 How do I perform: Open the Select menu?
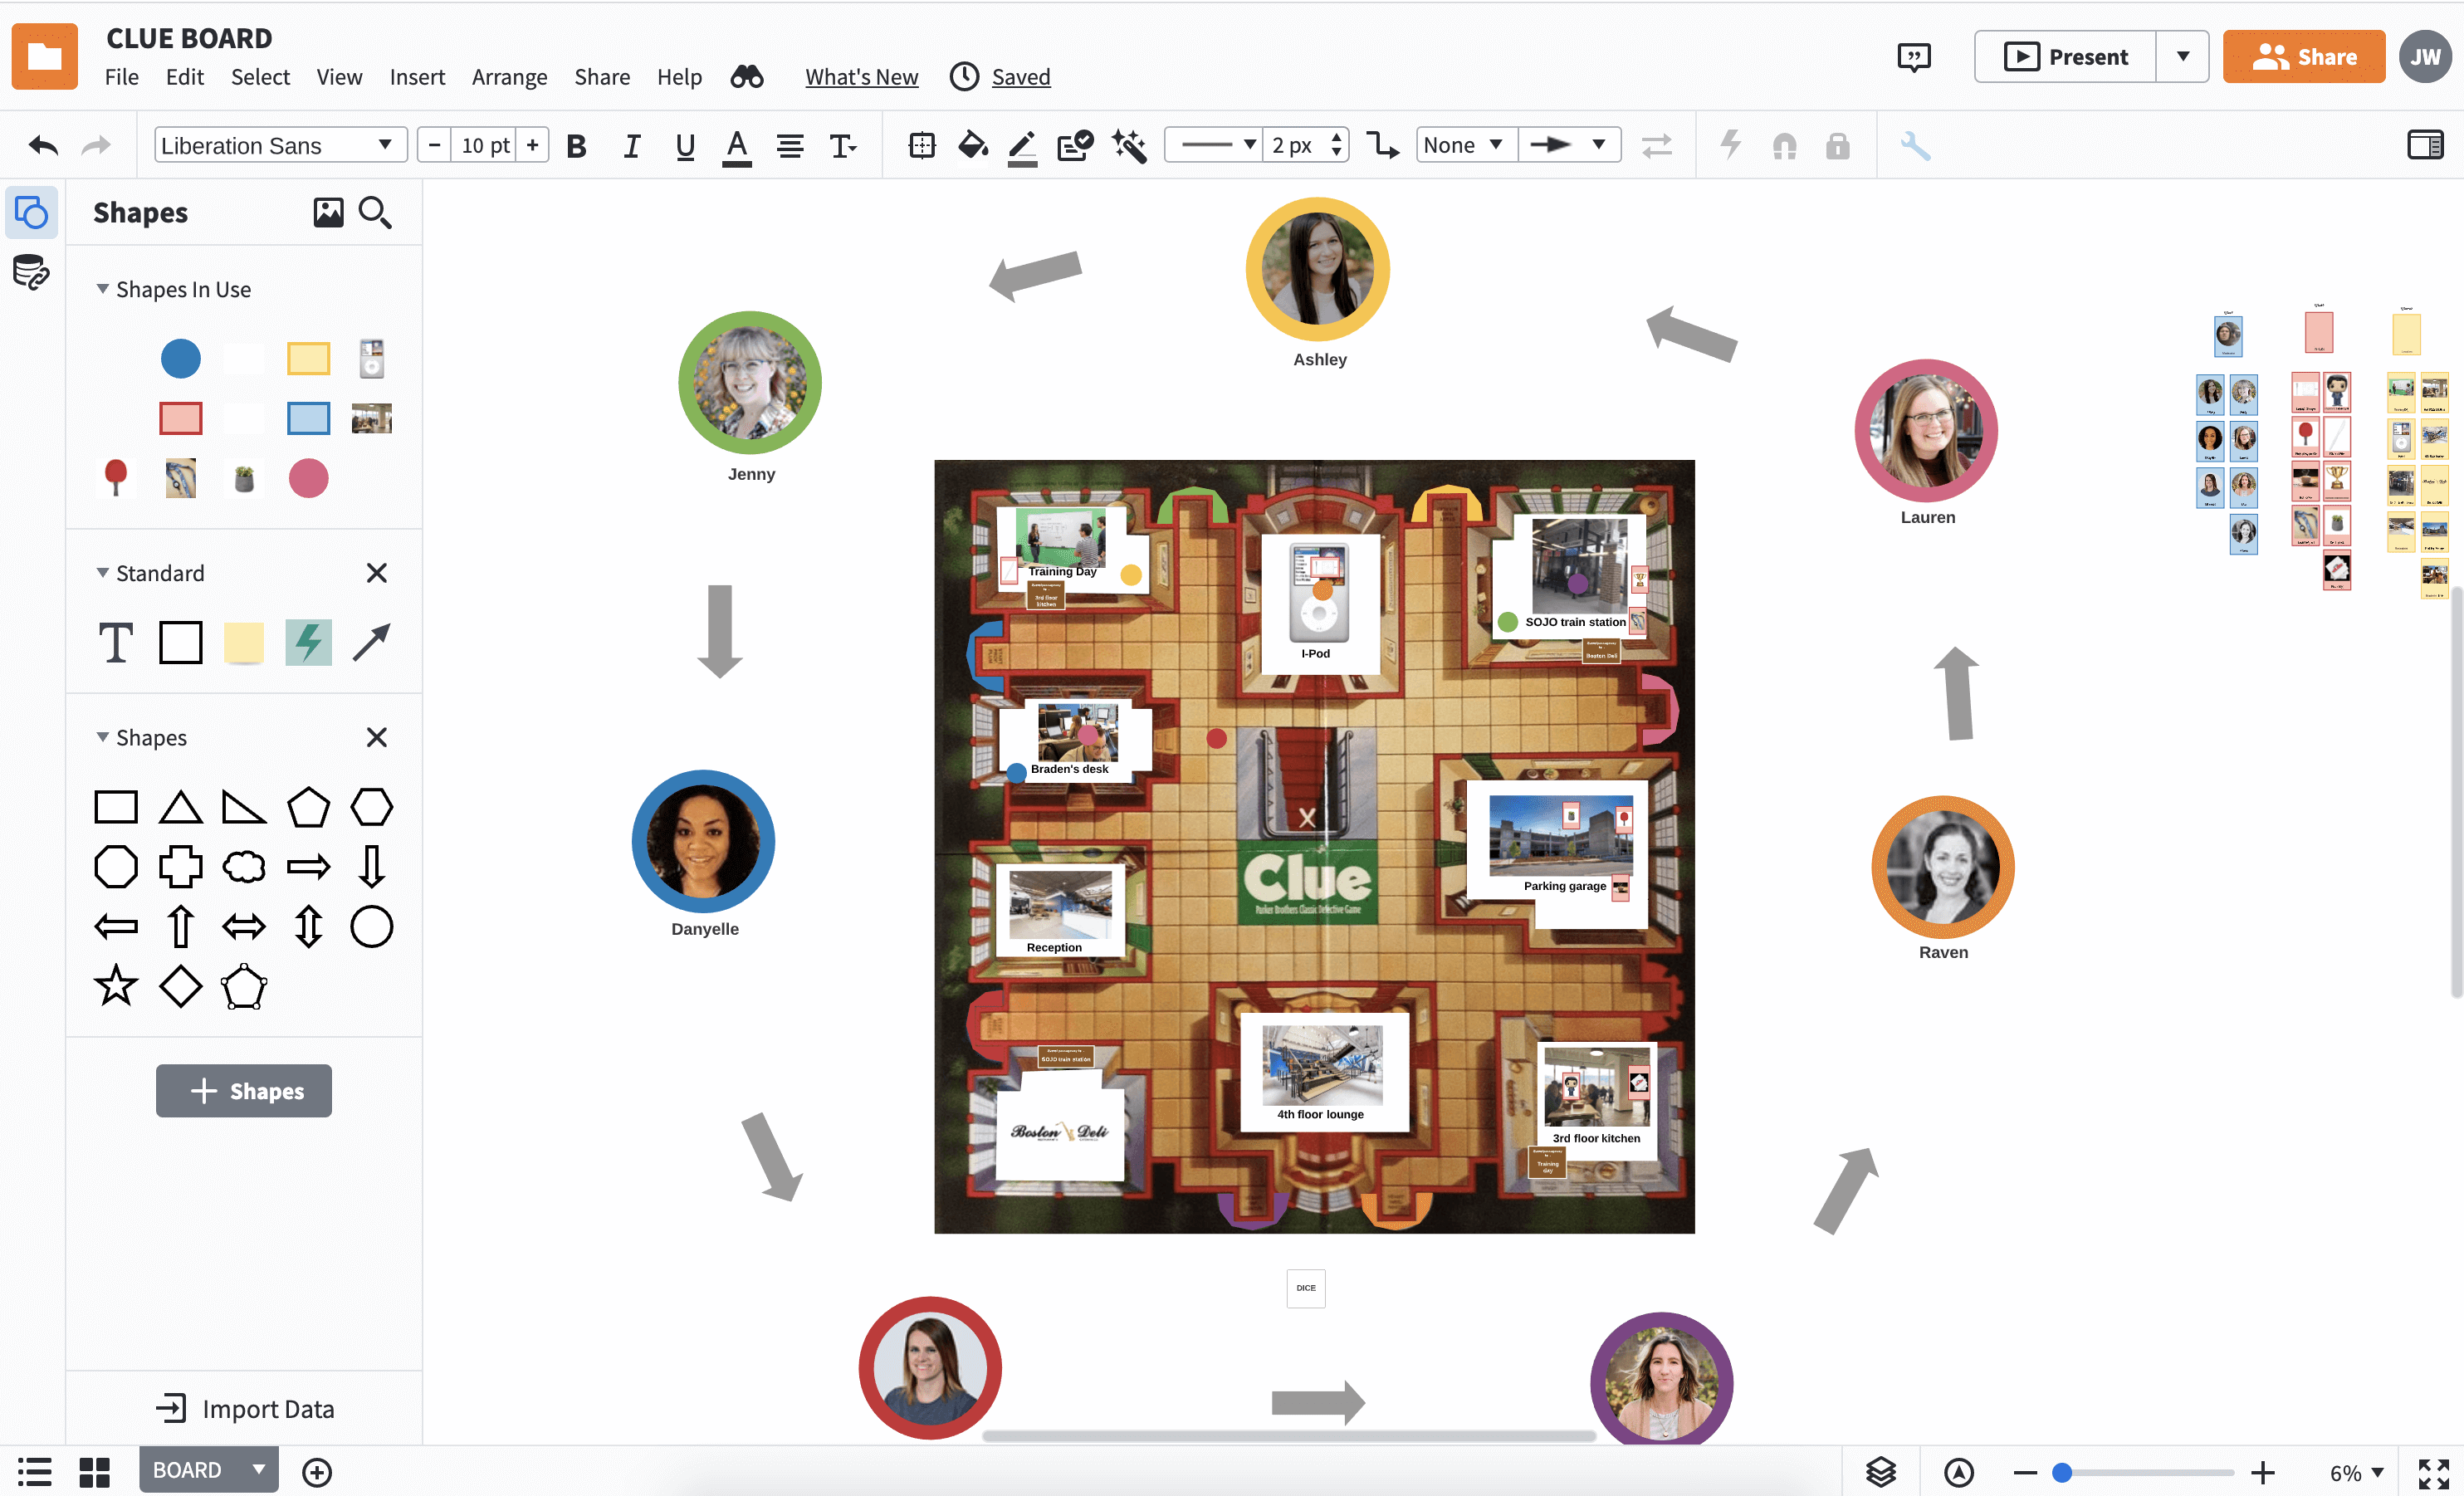[x=260, y=77]
